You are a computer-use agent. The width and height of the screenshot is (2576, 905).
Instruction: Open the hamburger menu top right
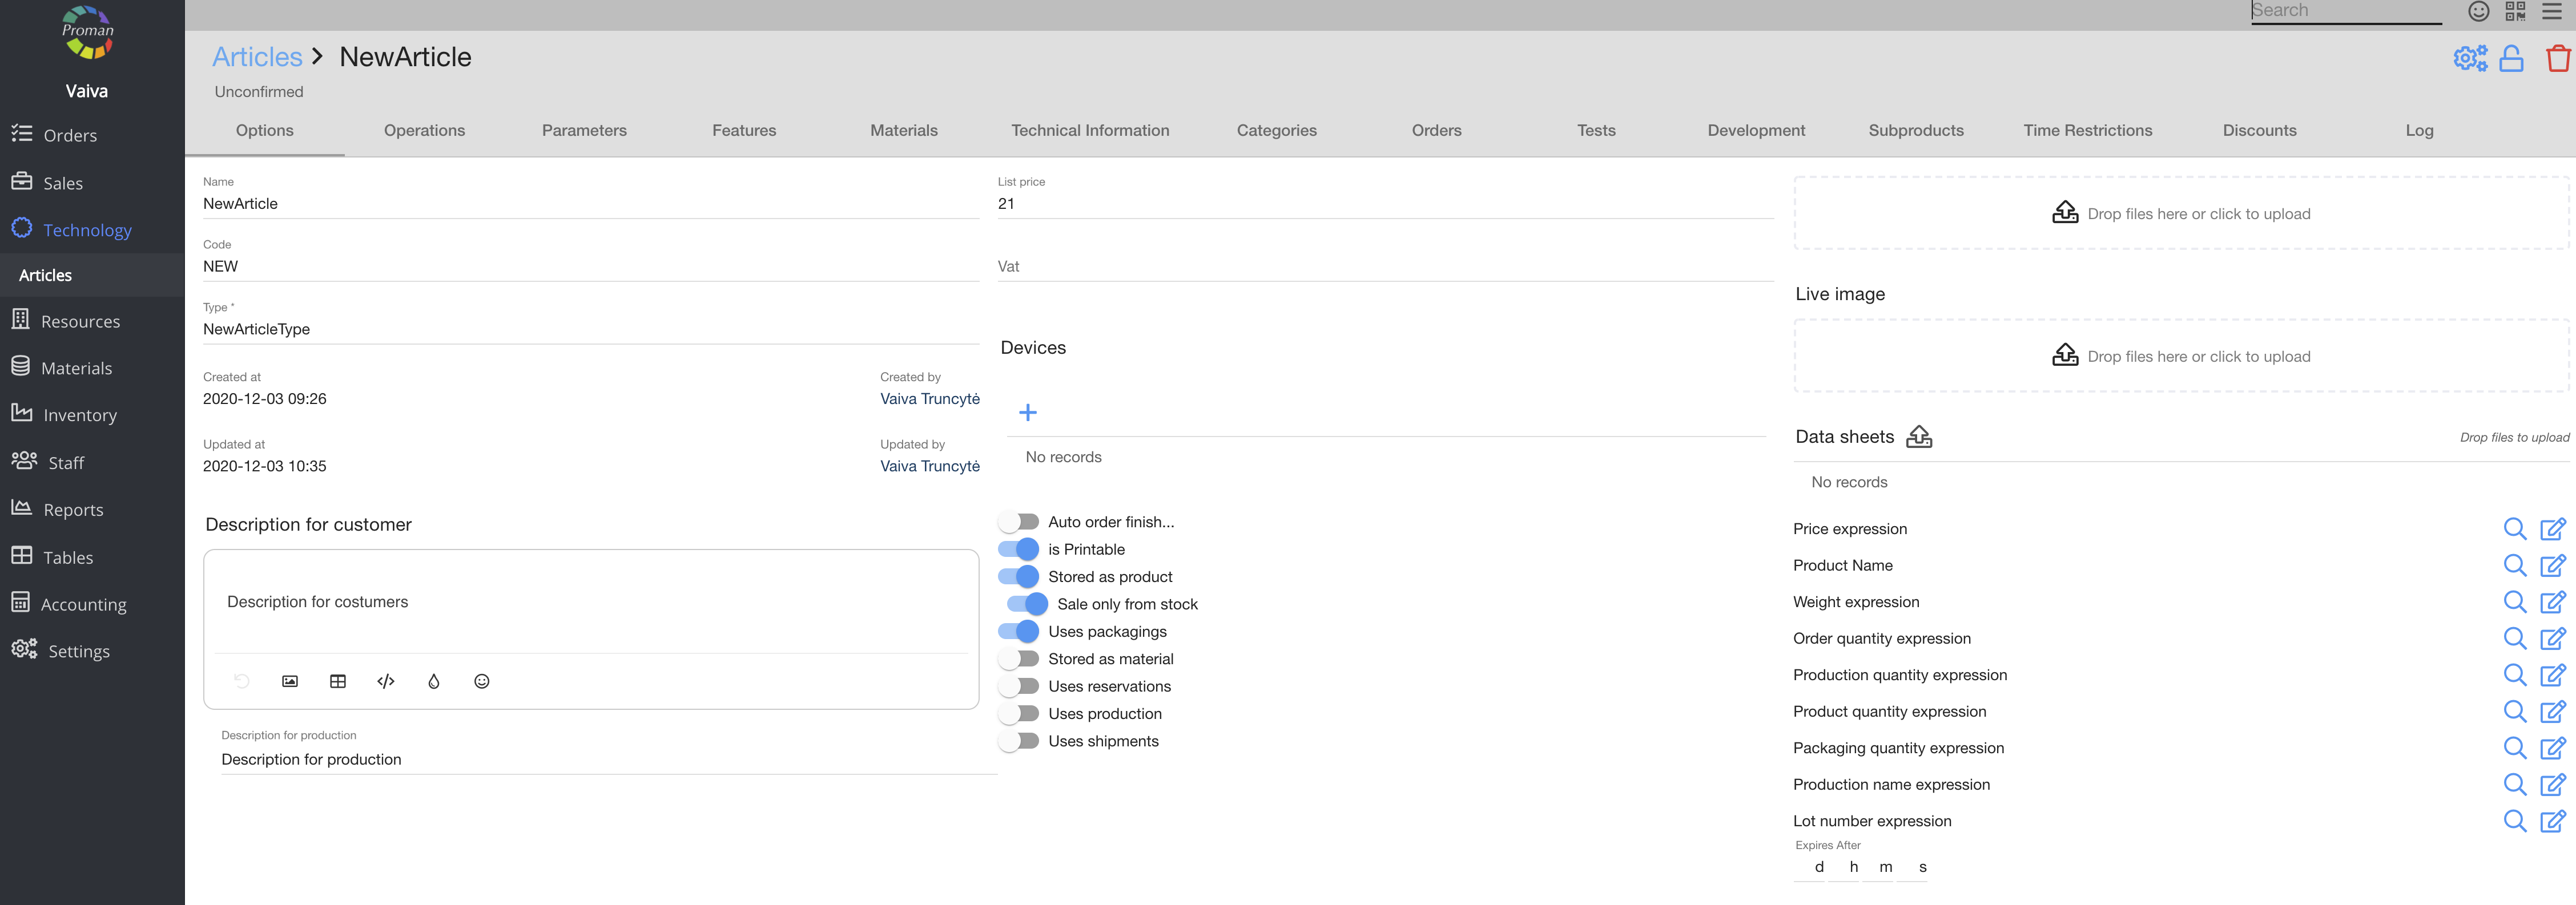(x=2553, y=11)
